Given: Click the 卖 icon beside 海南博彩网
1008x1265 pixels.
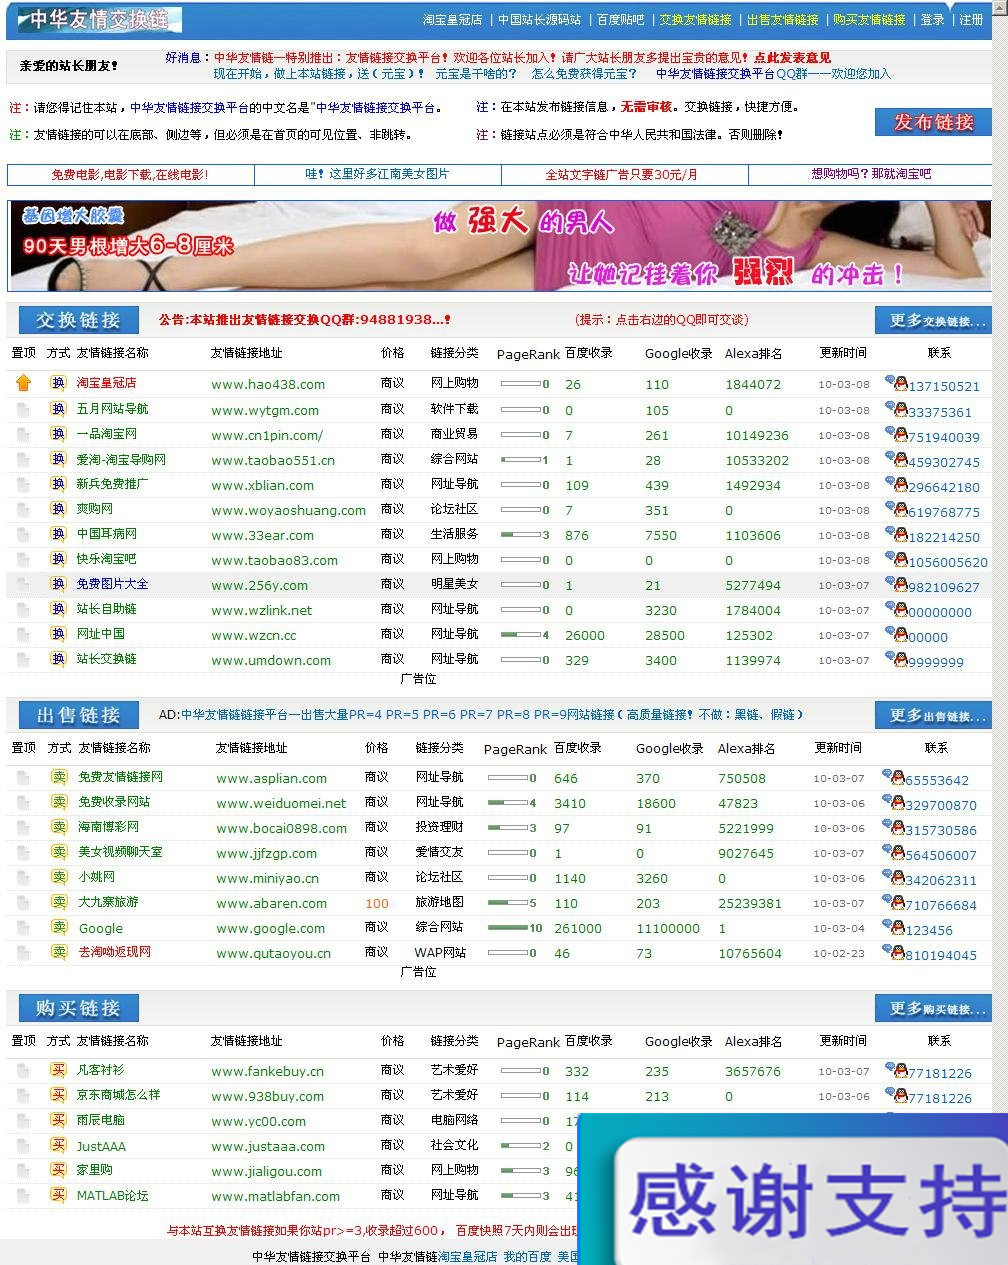Looking at the screenshot, I should coord(59,826).
